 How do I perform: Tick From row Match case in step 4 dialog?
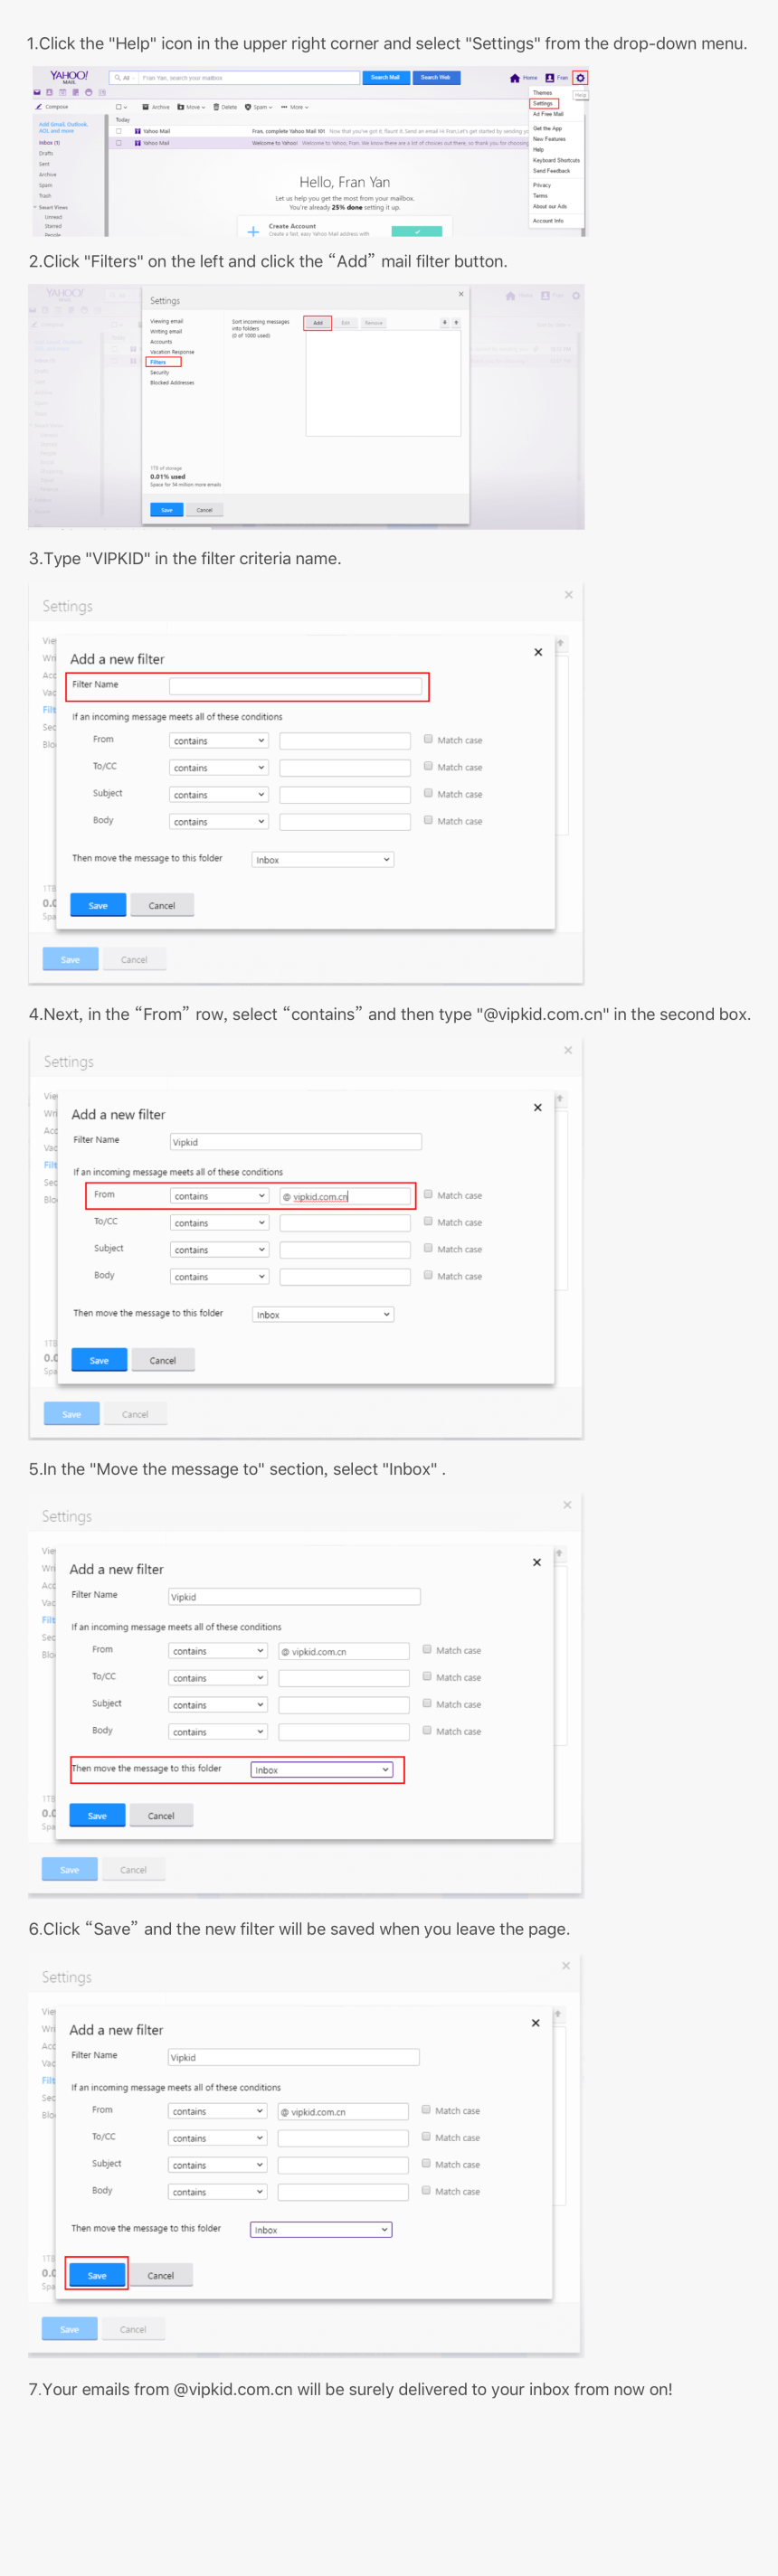click(x=428, y=1194)
